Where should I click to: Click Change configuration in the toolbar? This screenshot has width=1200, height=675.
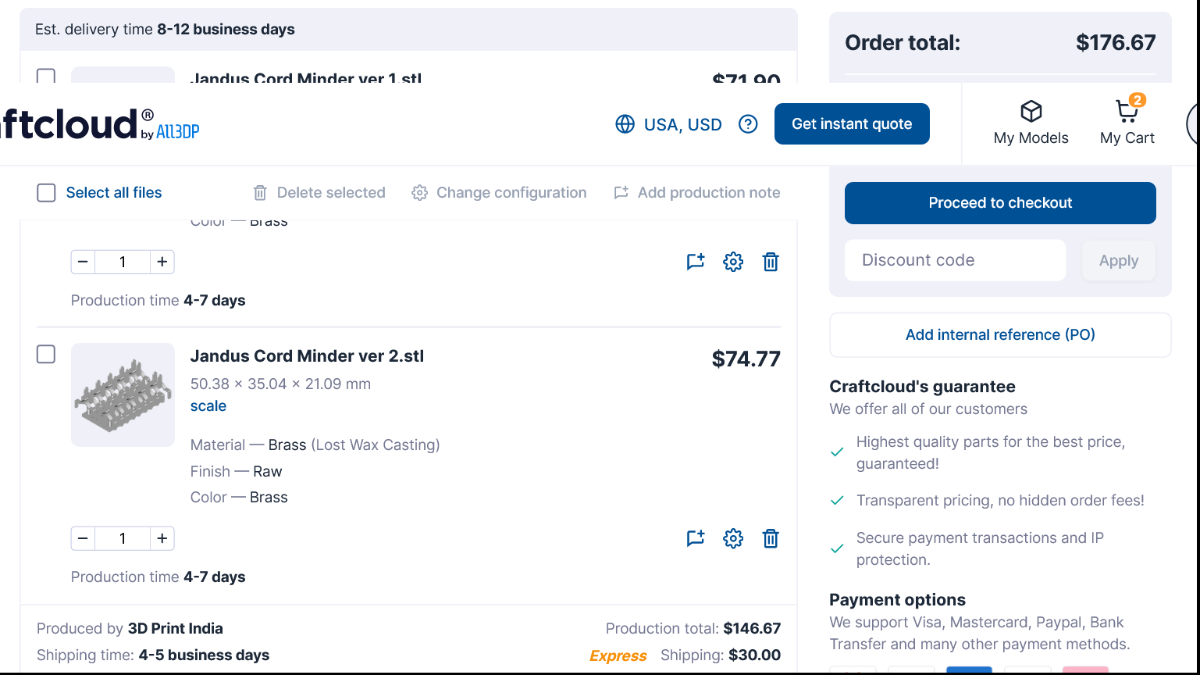click(x=499, y=193)
